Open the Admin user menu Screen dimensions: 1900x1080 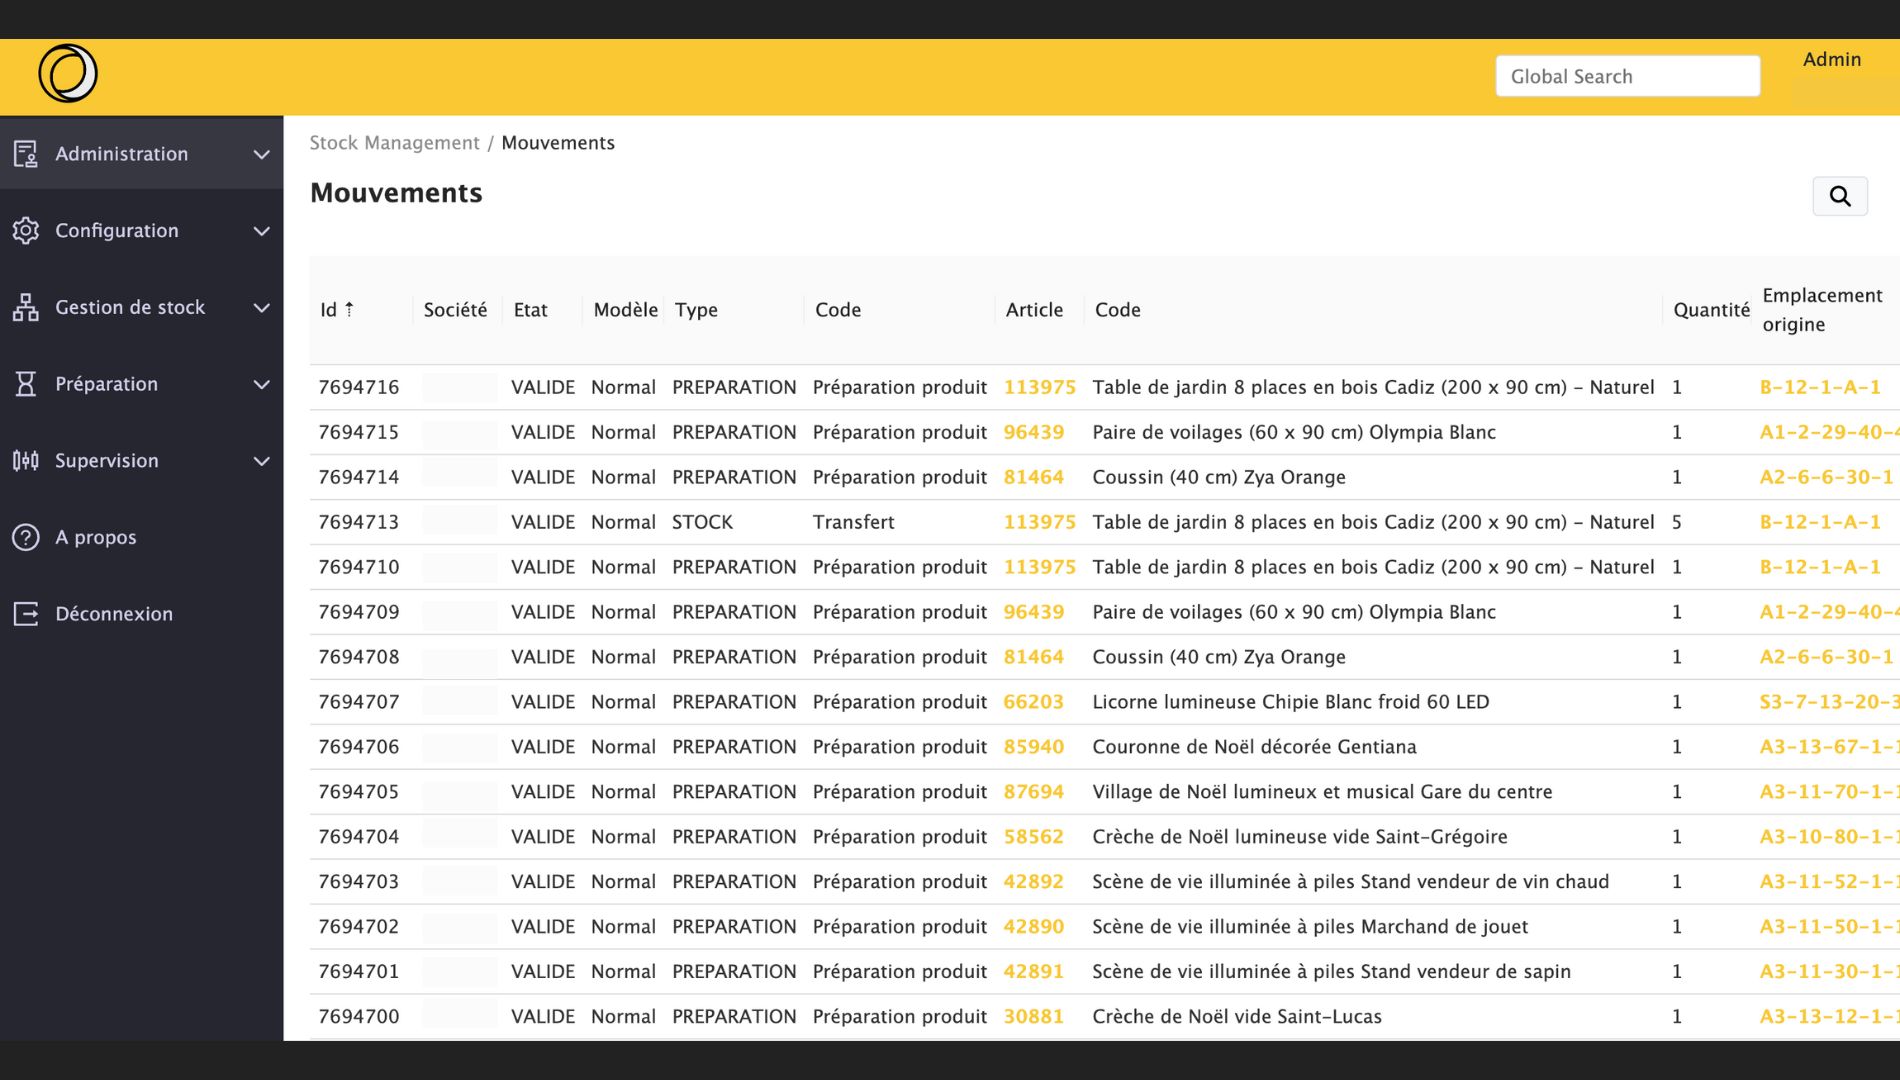[x=1832, y=59]
